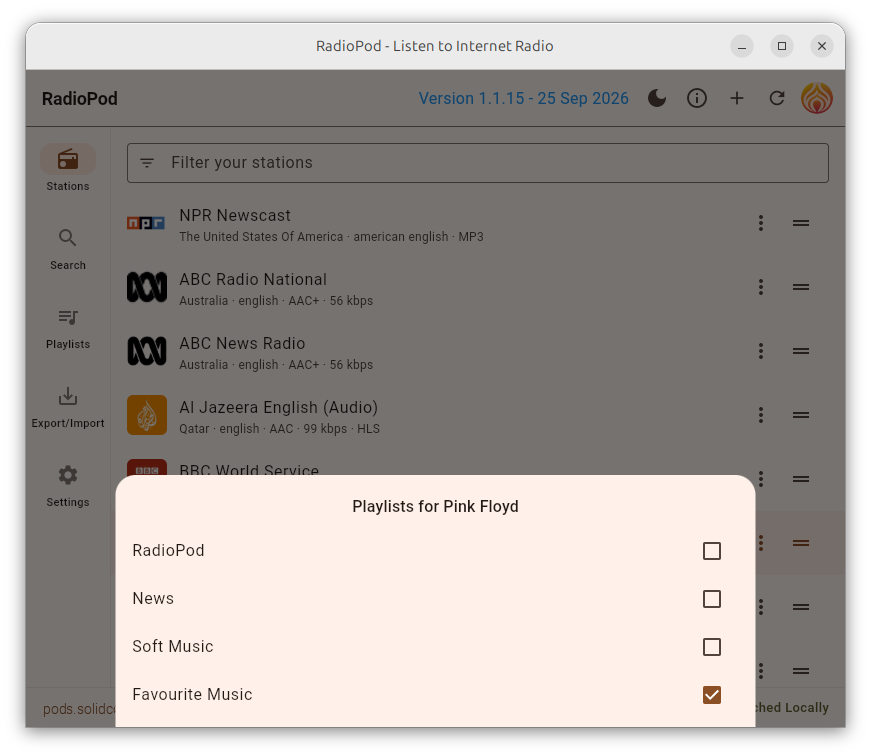
Task: Open Settings from the sidebar
Action: coord(68,486)
